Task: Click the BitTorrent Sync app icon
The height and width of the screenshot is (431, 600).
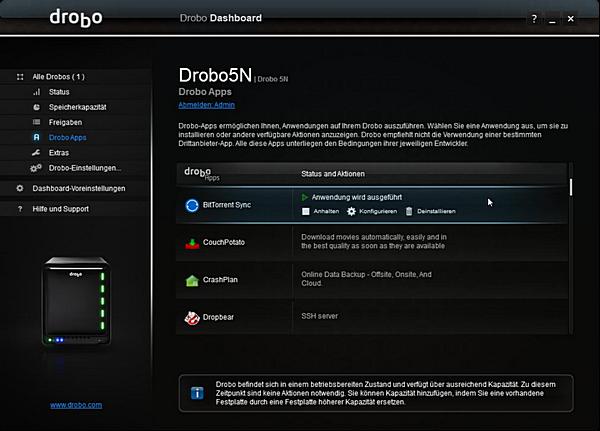Action: pyautogui.click(x=192, y=205)
